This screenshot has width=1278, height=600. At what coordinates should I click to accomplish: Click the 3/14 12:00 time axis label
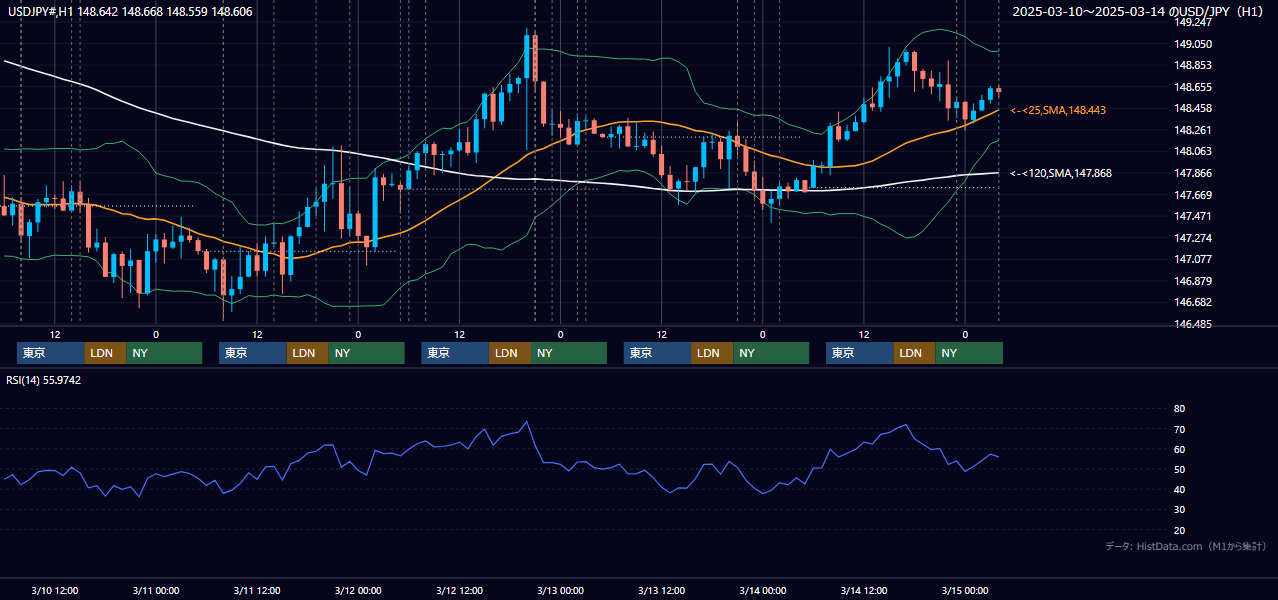pyautogui.click(x=863, y=590)
